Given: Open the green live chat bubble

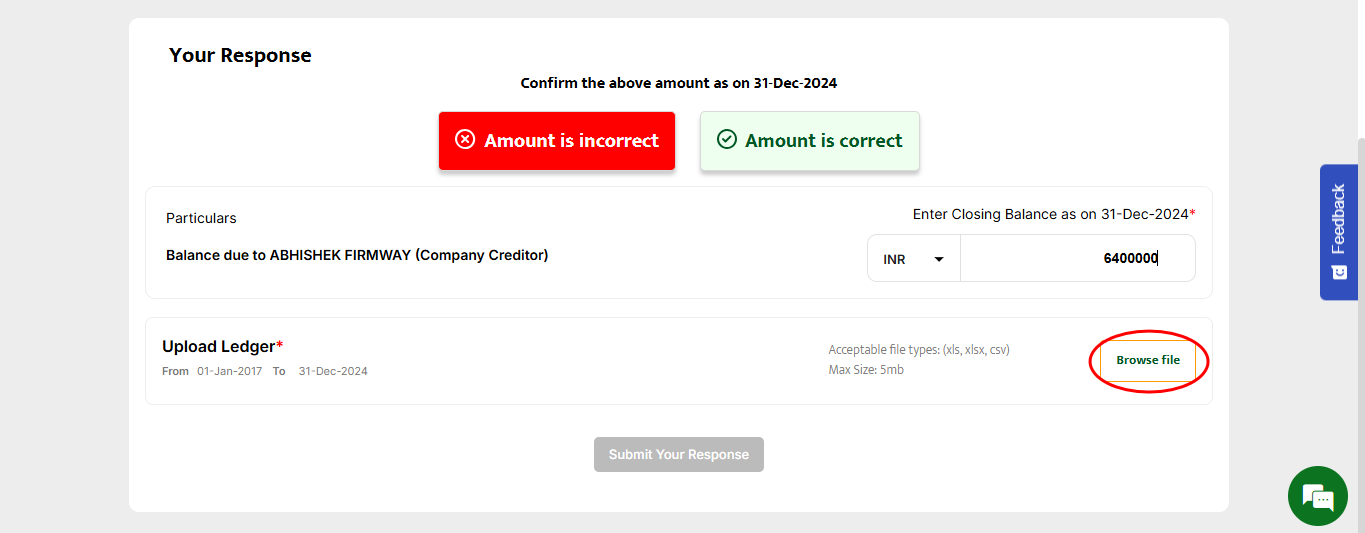Looking at the screenshot, I should click(x=1318, y=496).
